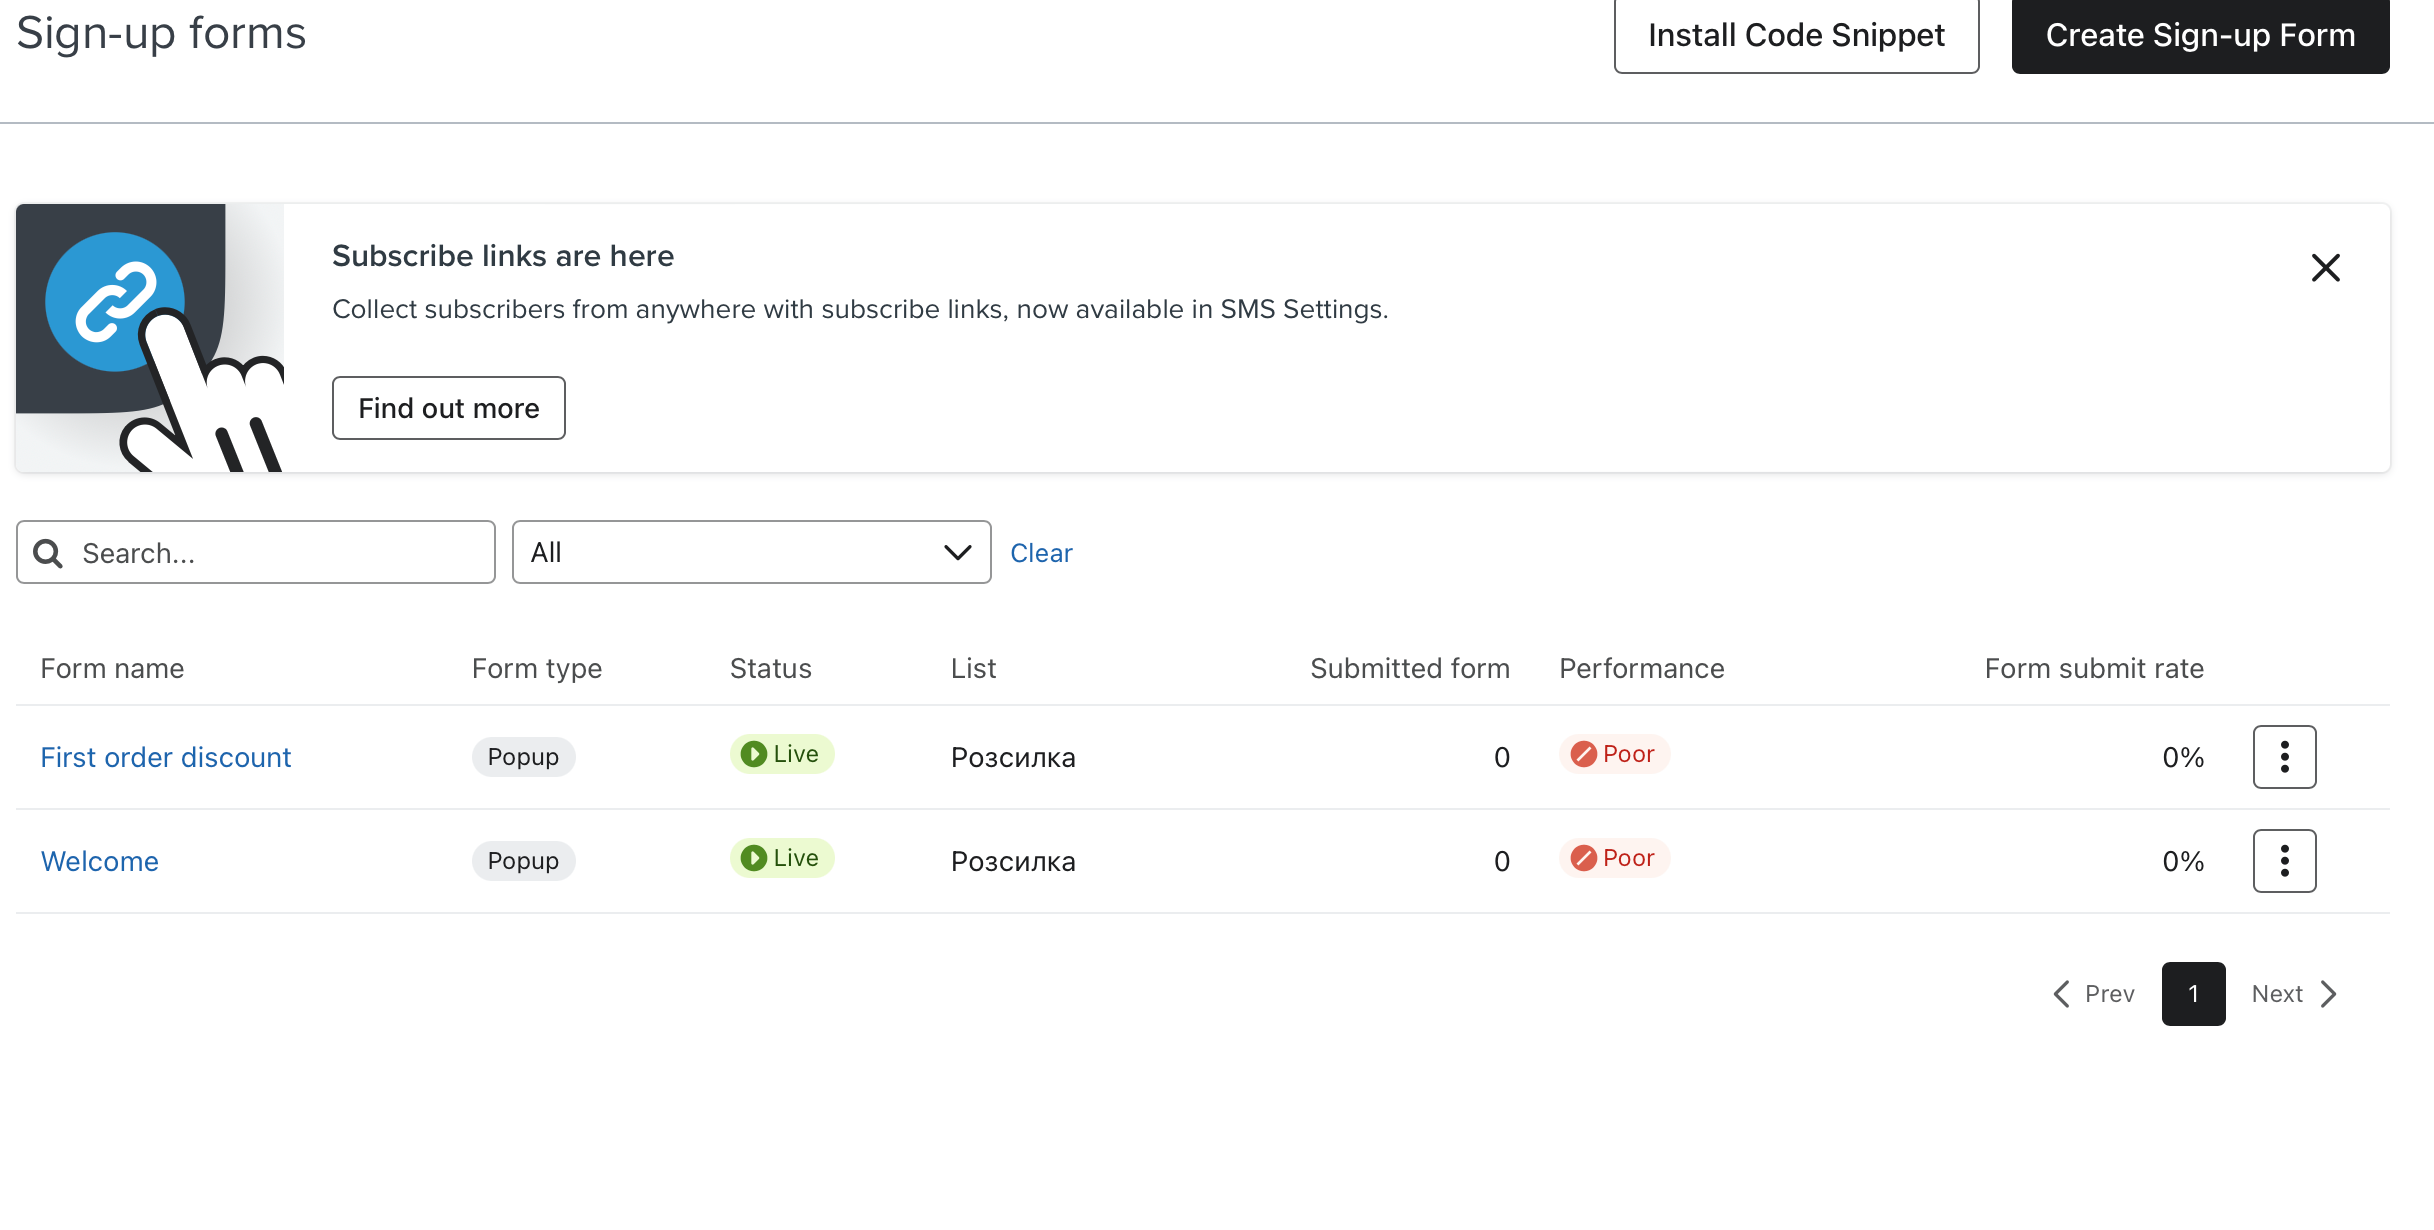Click the List column header
This screenshot has height=1230, width=2434.
[974, 668]
